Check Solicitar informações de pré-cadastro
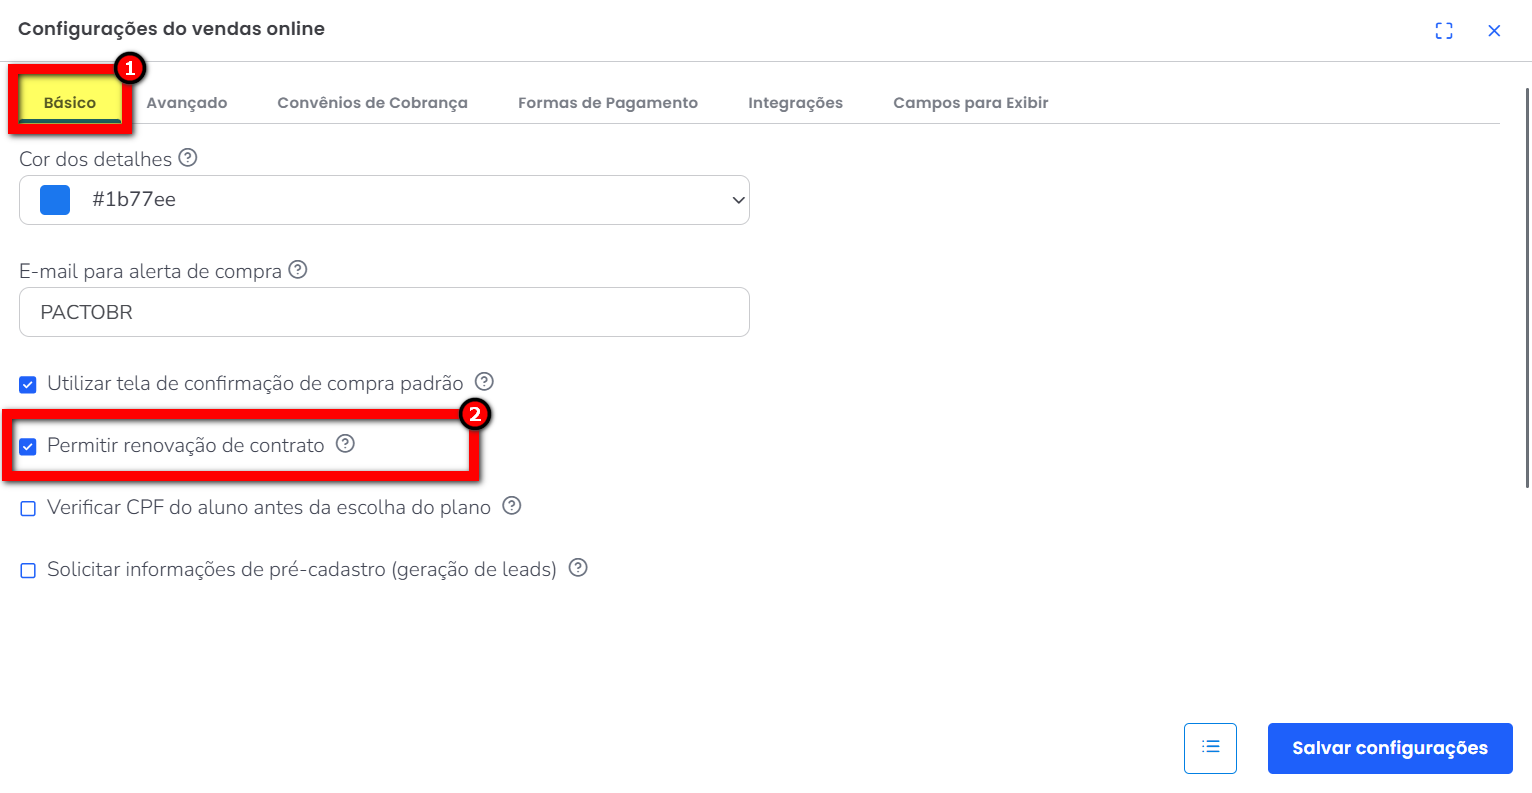This screenshot has width=1532, height=793. click(x=28, y=571)
